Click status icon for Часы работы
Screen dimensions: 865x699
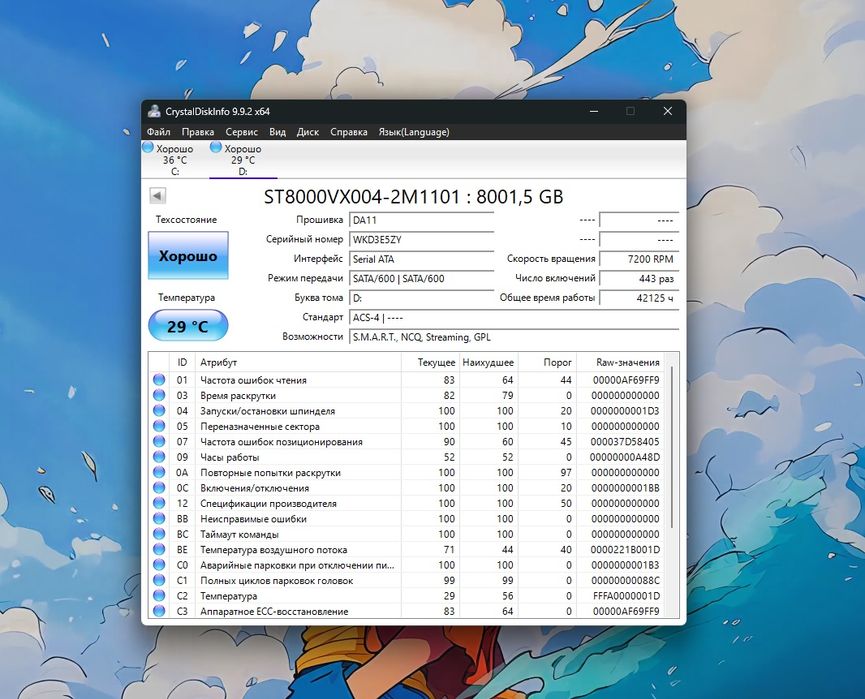(159, 457)
